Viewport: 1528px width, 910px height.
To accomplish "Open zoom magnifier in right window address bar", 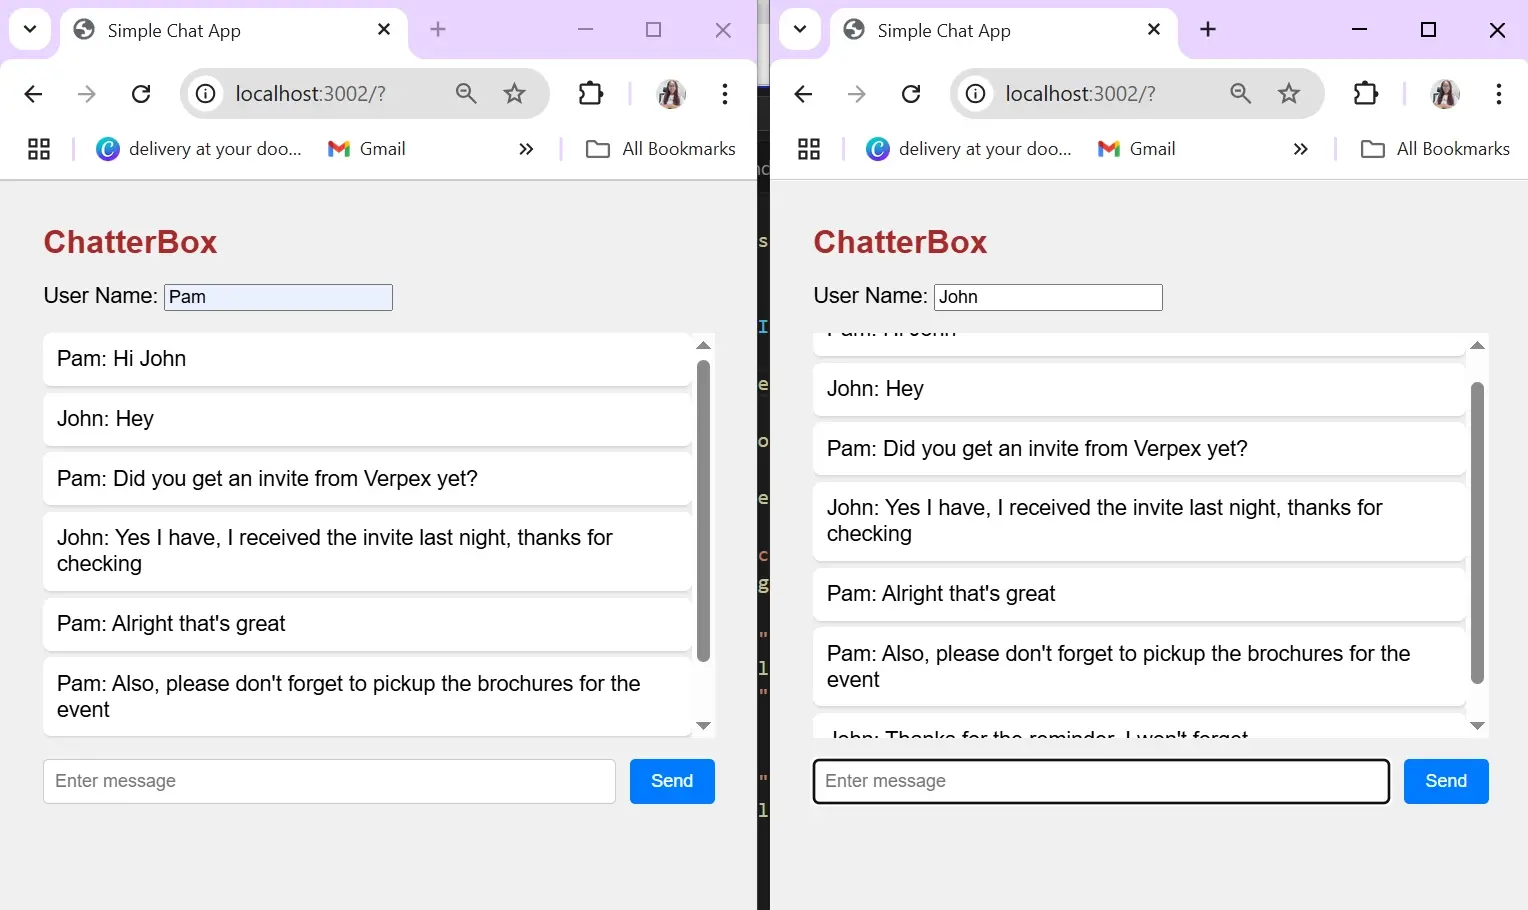I will tap(1241, 94).
